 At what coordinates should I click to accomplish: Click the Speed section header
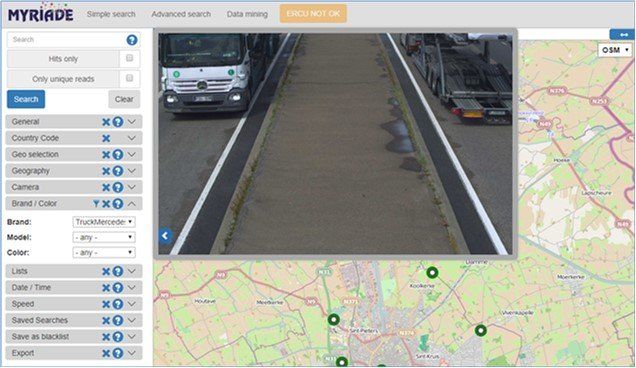(x=74, y=304)
